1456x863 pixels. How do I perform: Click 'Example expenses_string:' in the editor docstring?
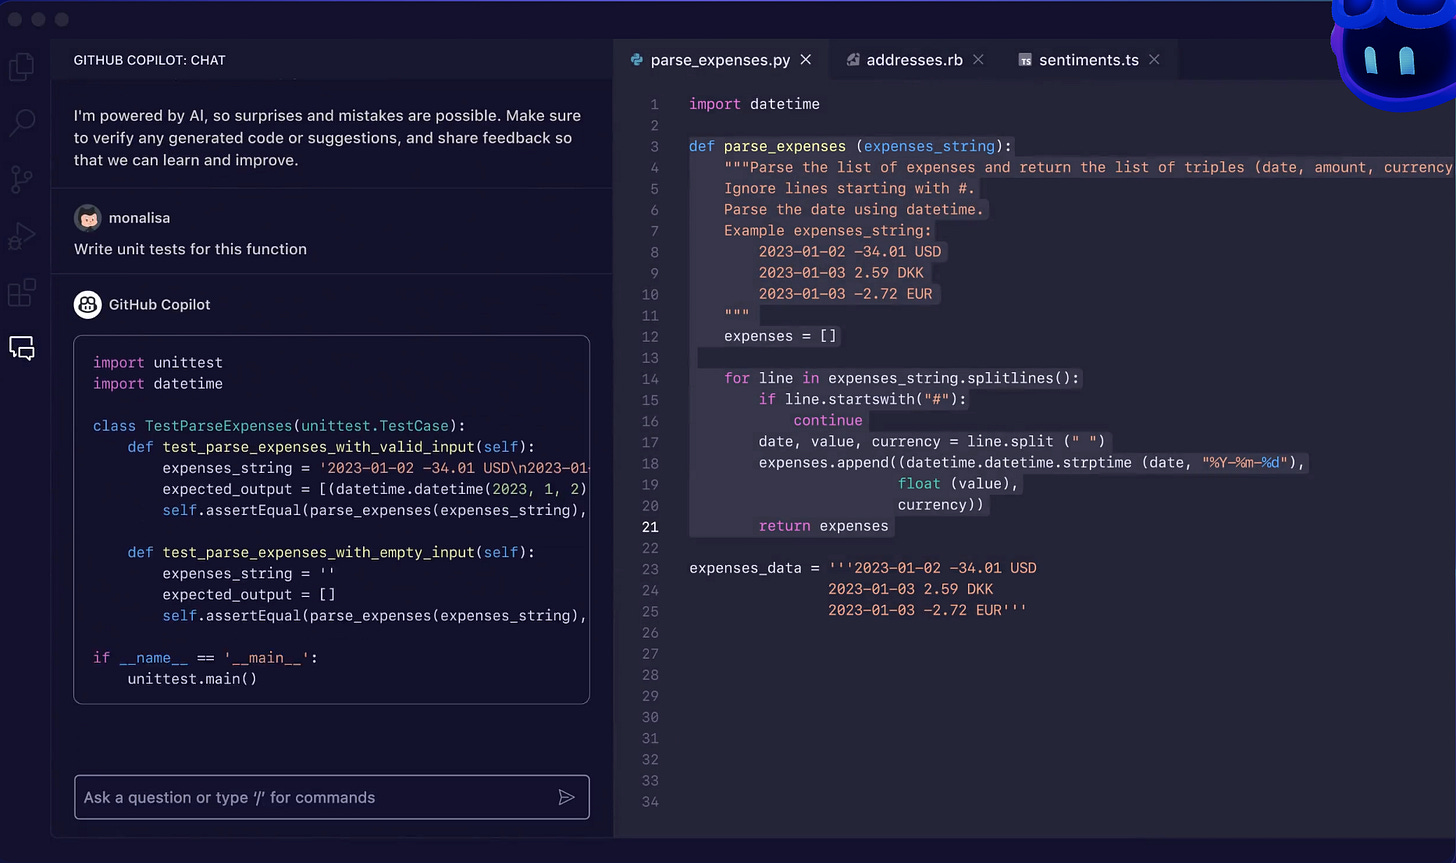(x=827, y=230)
